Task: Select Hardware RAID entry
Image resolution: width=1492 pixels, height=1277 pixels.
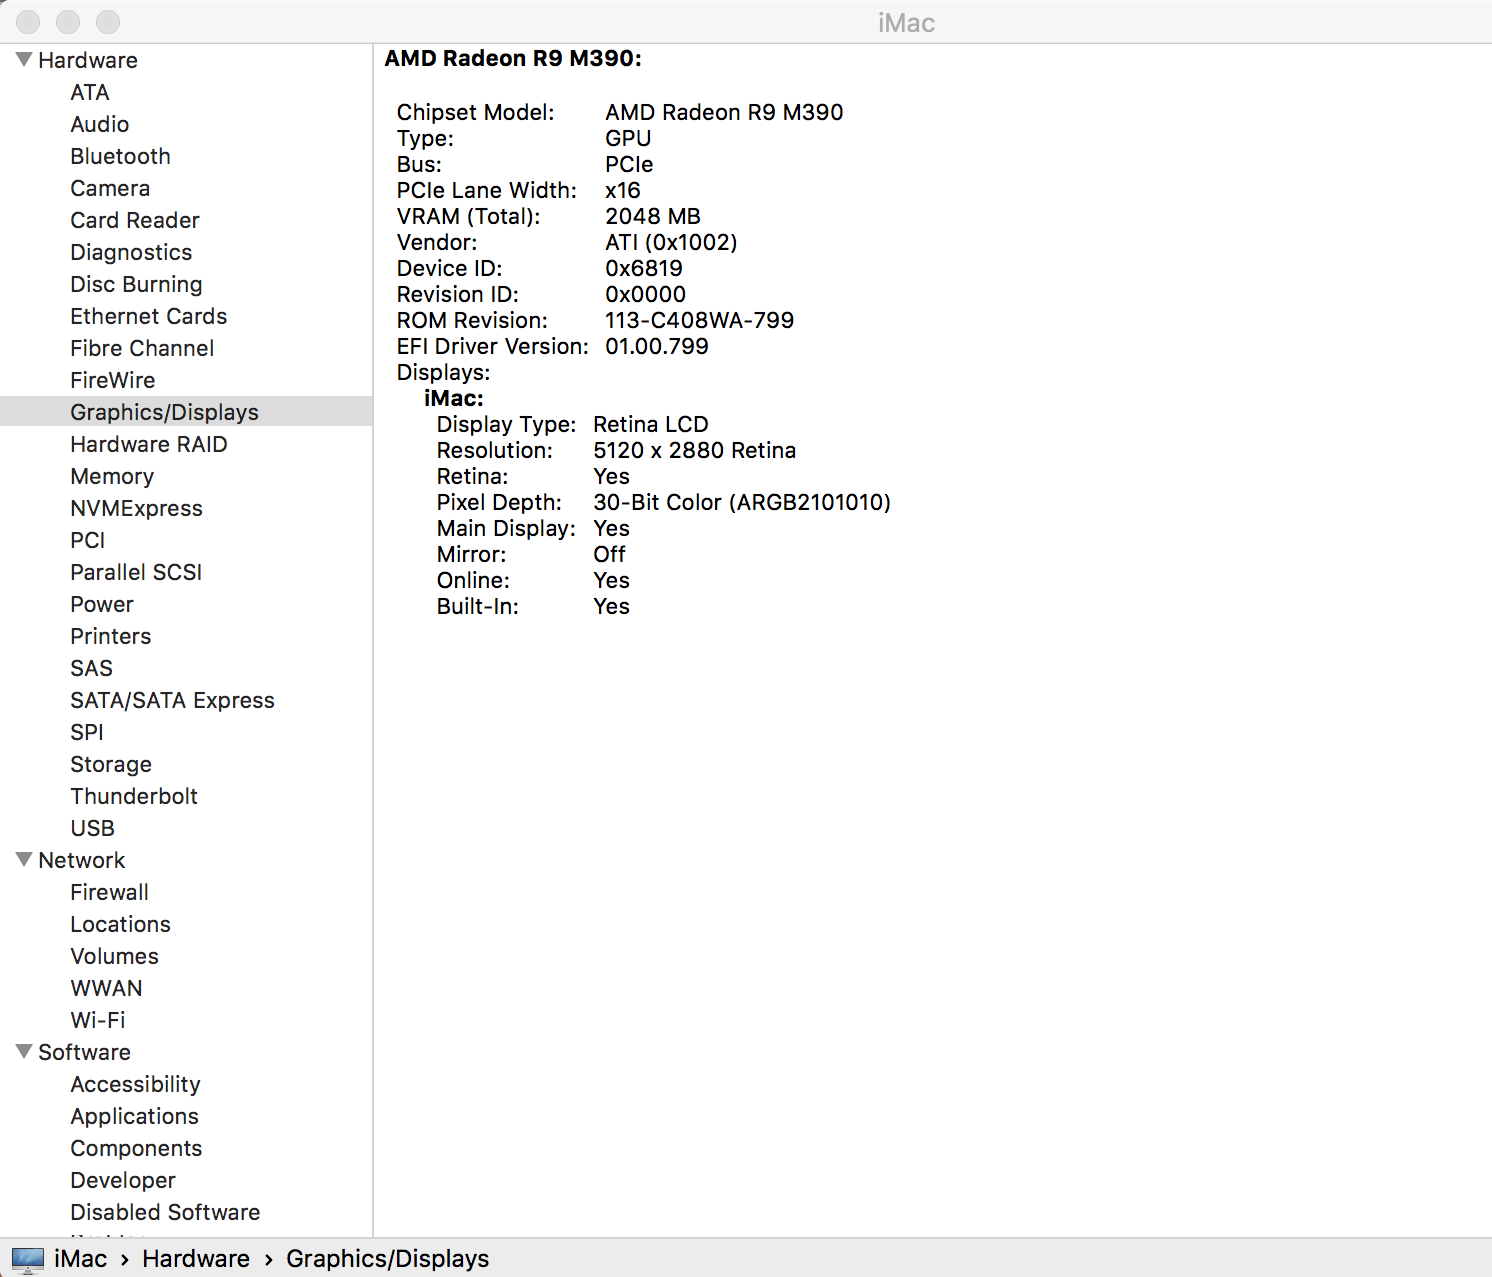Action: (x=149, y=444)
